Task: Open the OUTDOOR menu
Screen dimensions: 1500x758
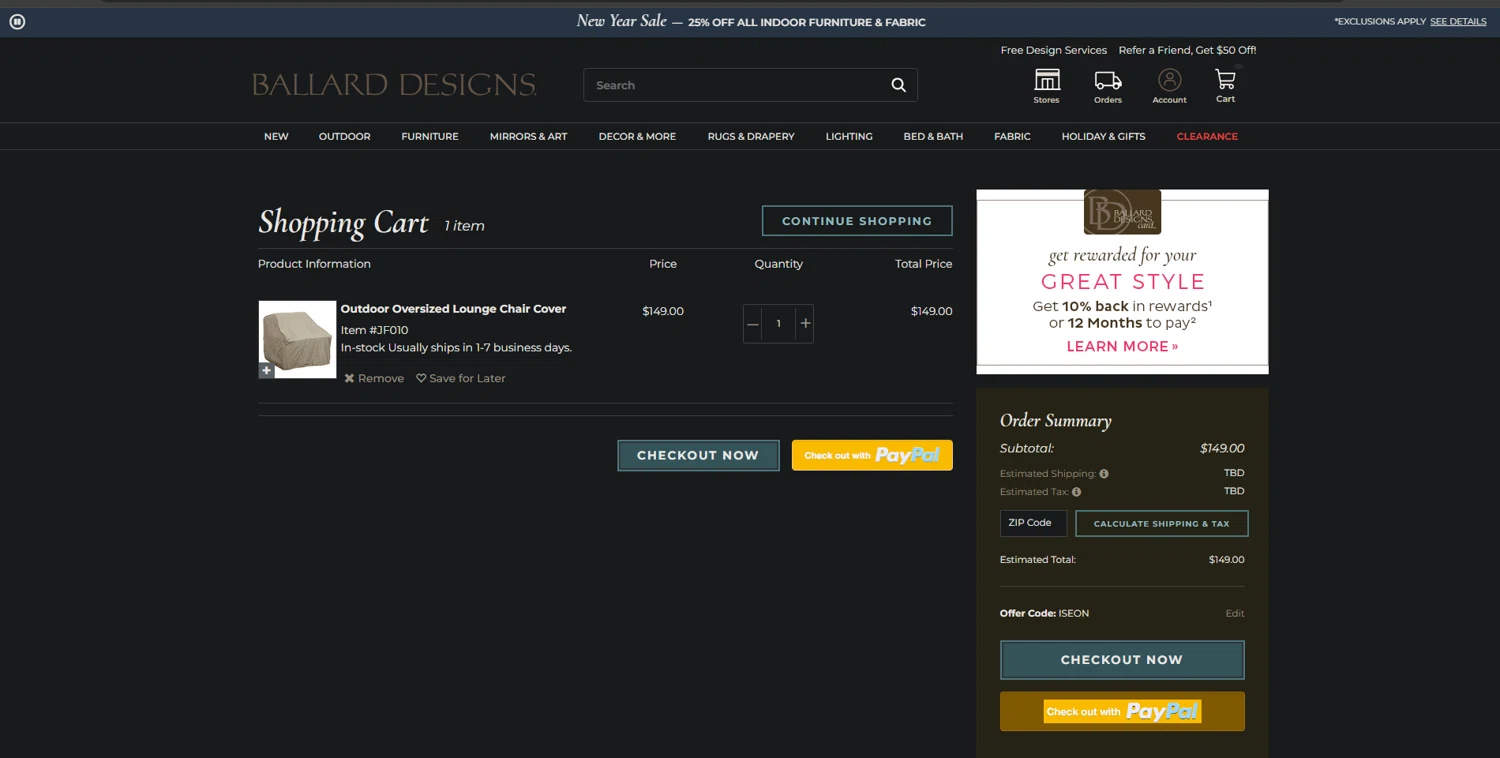Action: (345, 136)
